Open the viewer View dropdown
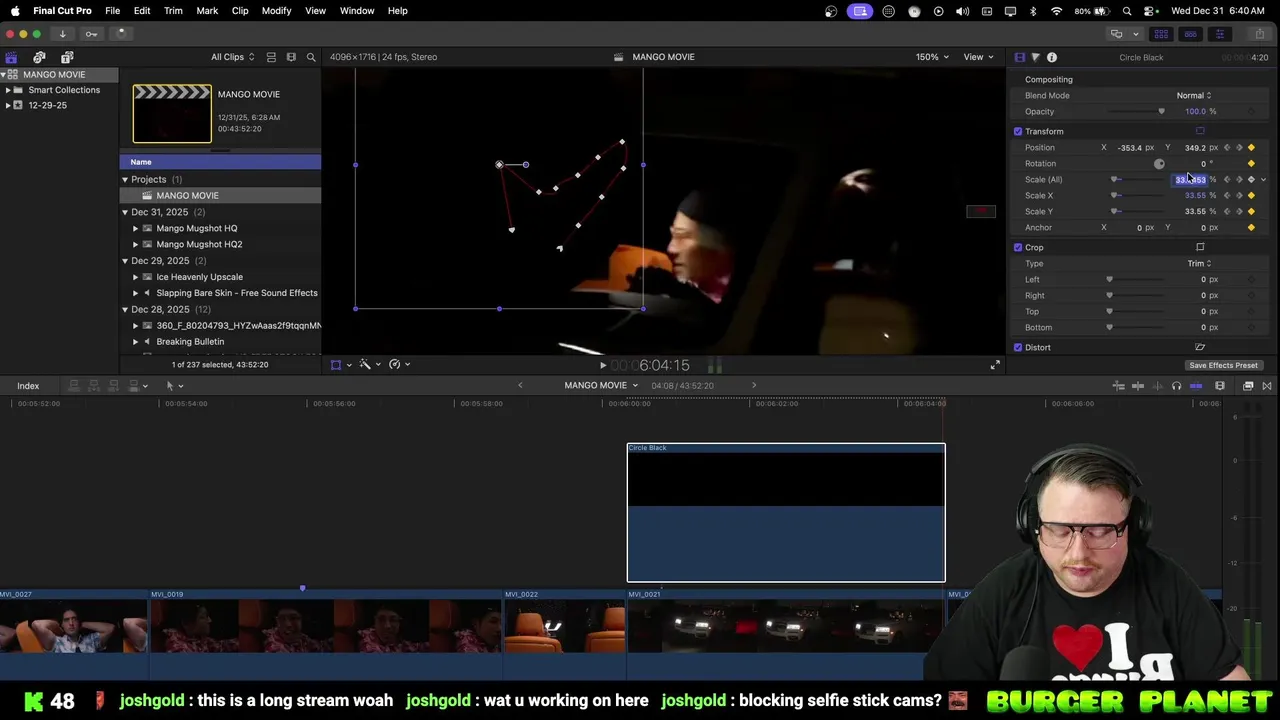Screen dimensions: 1280x720 tap(978, 57)
